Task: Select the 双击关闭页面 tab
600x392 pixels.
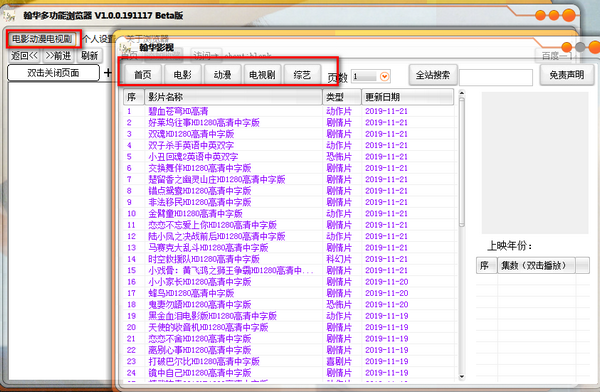Action: [53, 73]
